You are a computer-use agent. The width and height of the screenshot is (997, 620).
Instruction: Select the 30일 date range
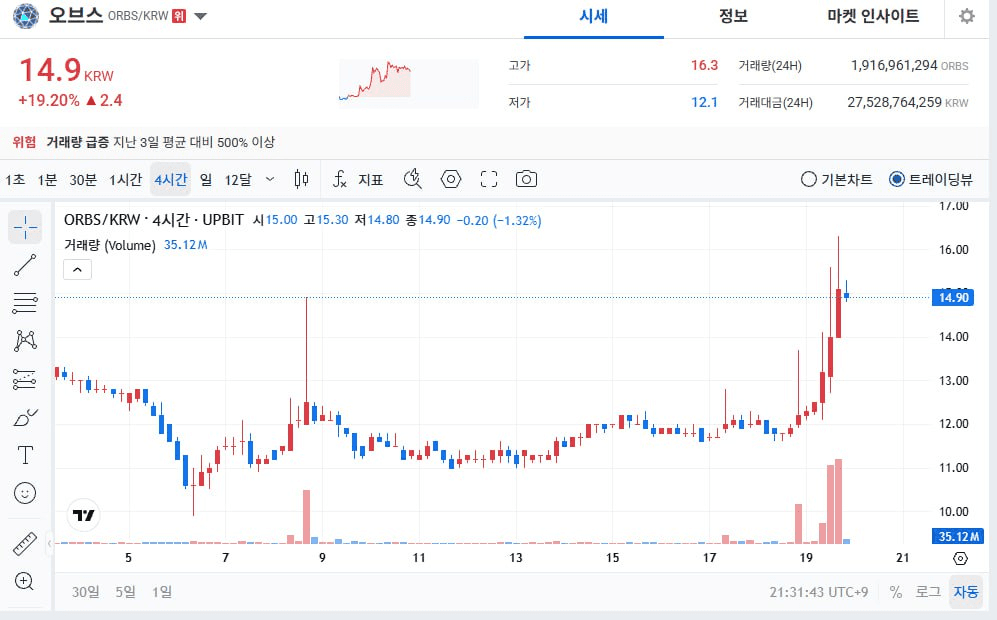click(x=85, y=591)
